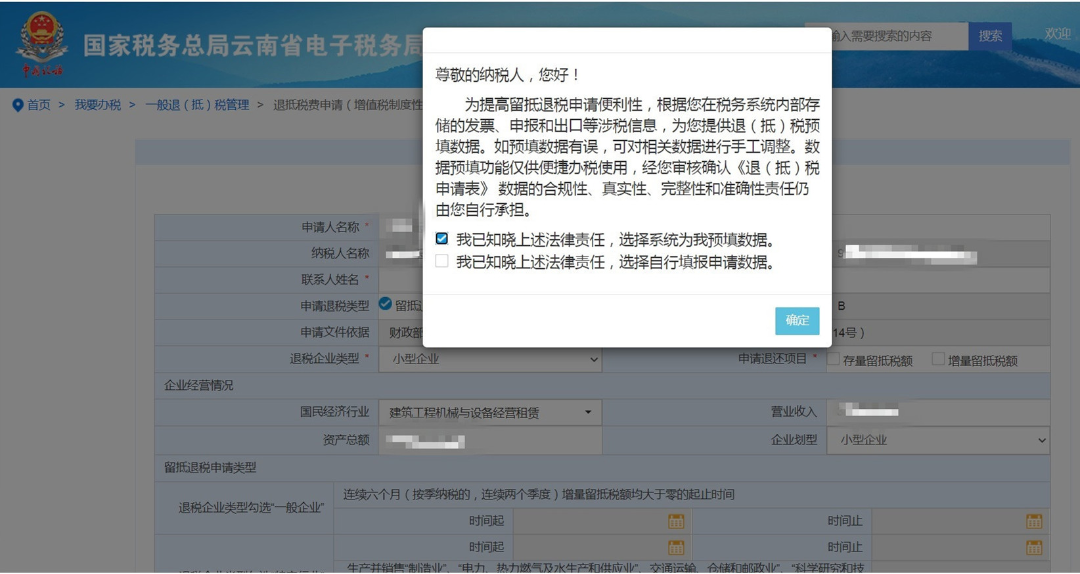Check 选择系统为我预填数据 option
This screenshot has height=574, width=1080.
point(442,238)
